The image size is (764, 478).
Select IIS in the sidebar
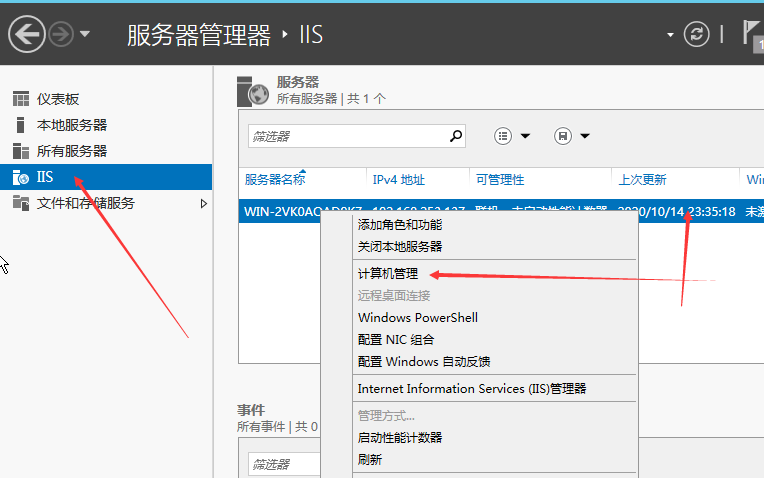(106, 177)
